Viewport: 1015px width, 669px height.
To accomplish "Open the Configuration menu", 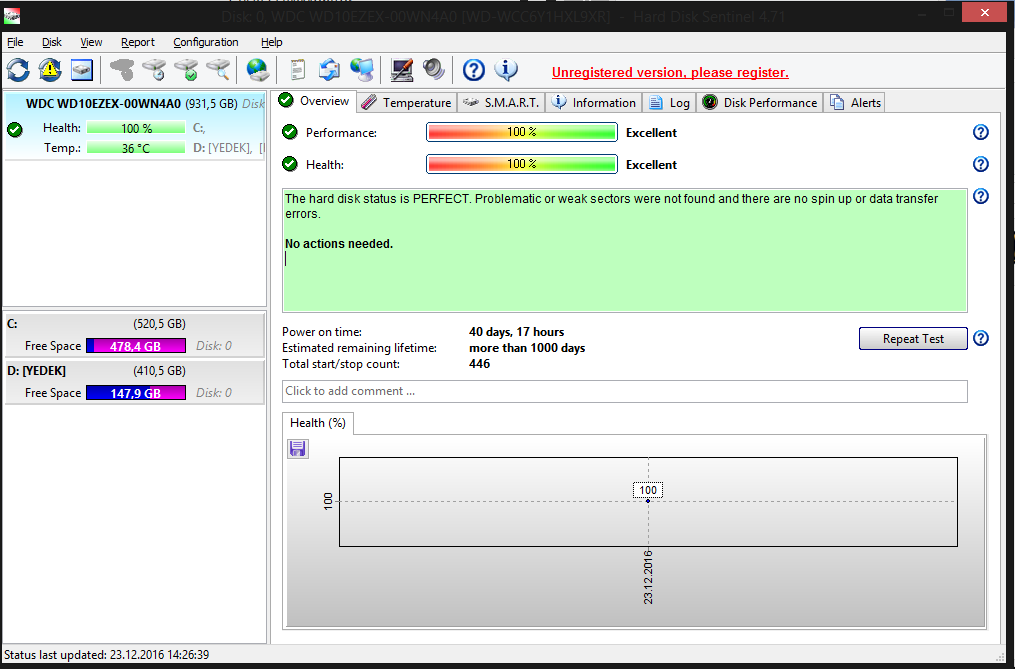I will [x=205, y=42].
